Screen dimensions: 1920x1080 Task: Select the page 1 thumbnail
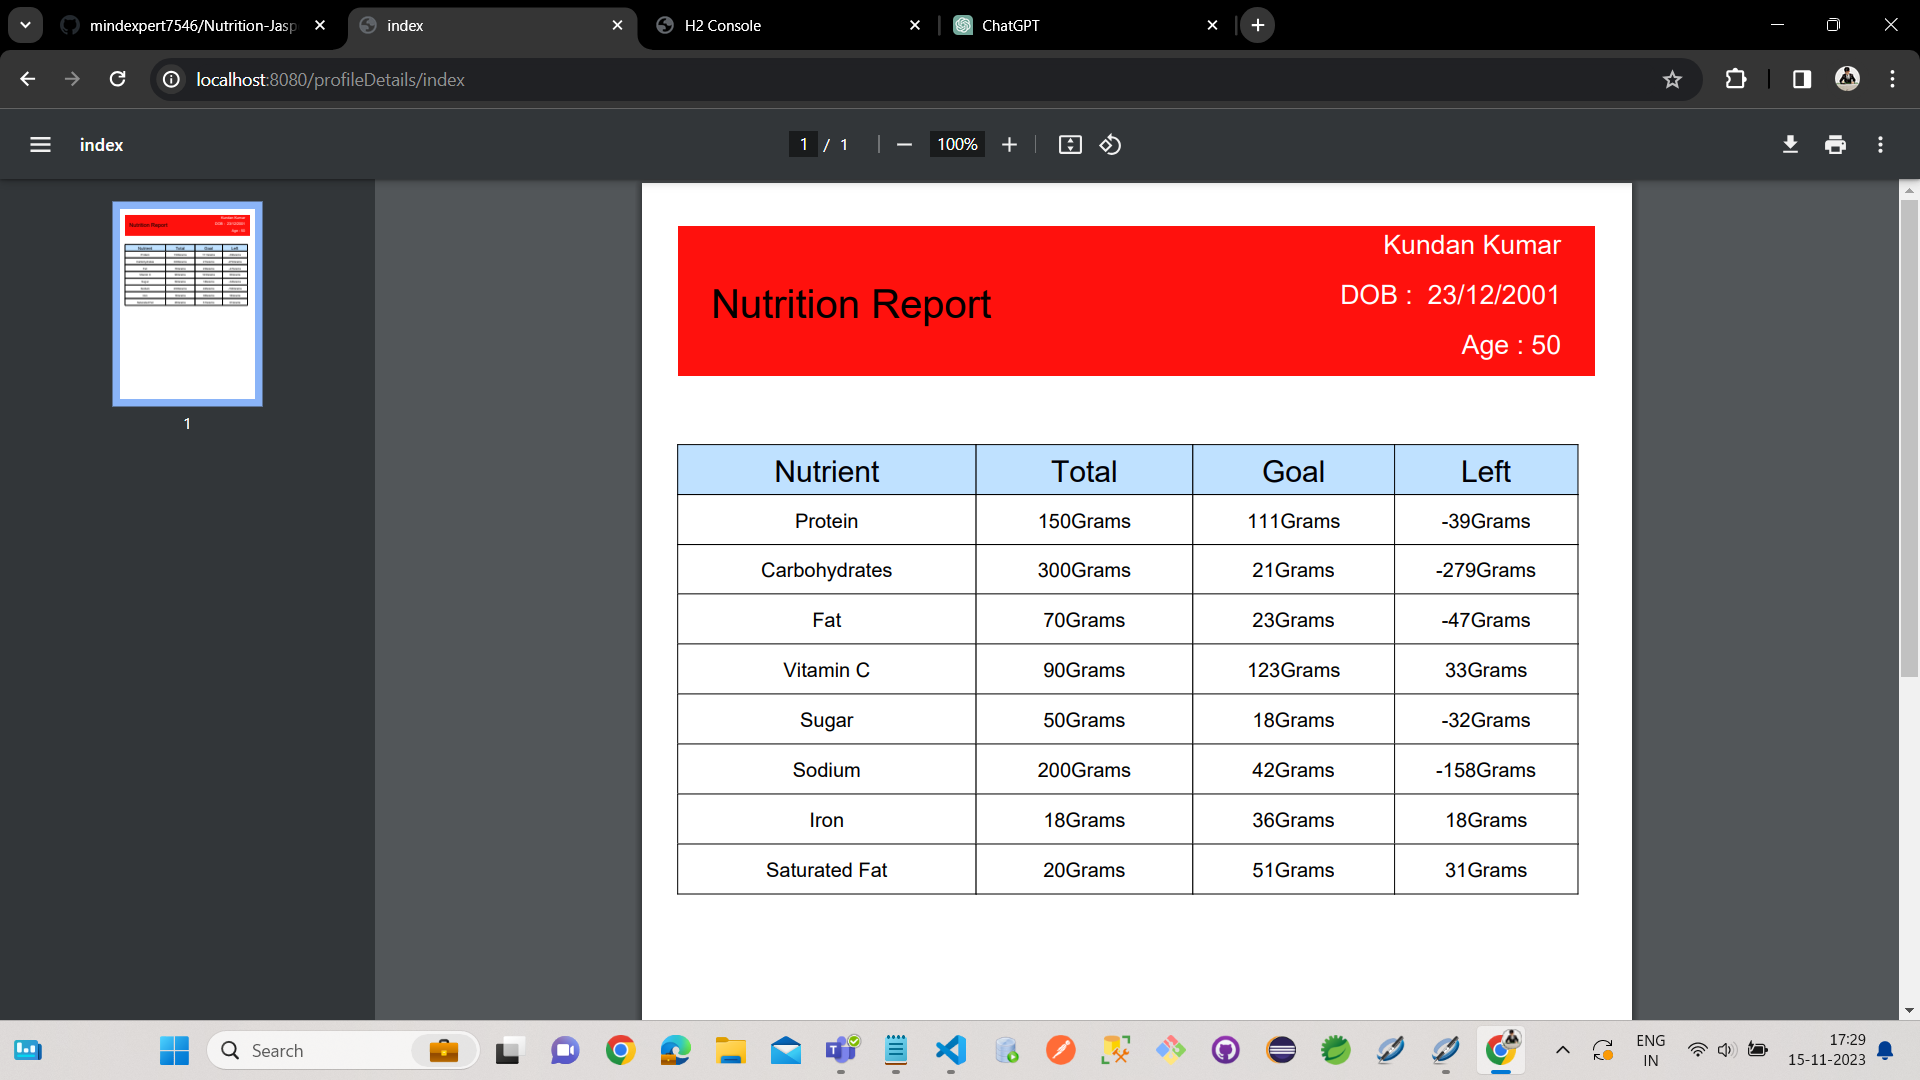tap(186, 304)
